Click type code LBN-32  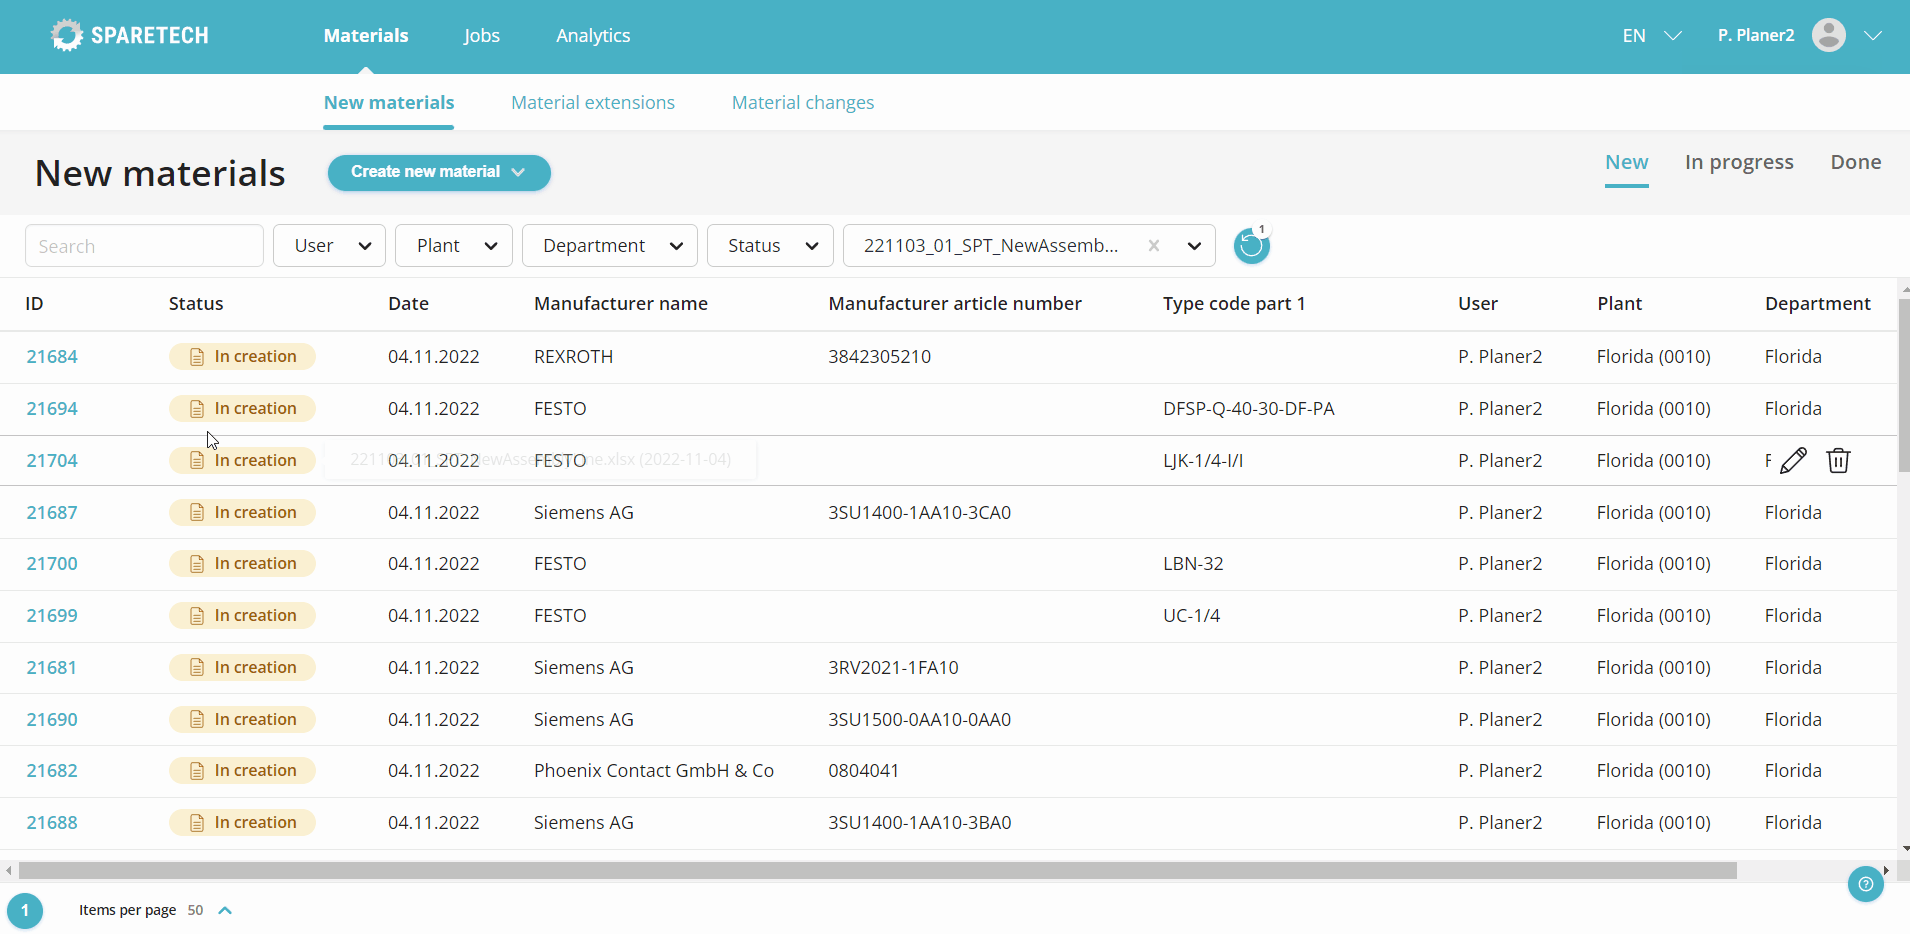(1193, 564)
